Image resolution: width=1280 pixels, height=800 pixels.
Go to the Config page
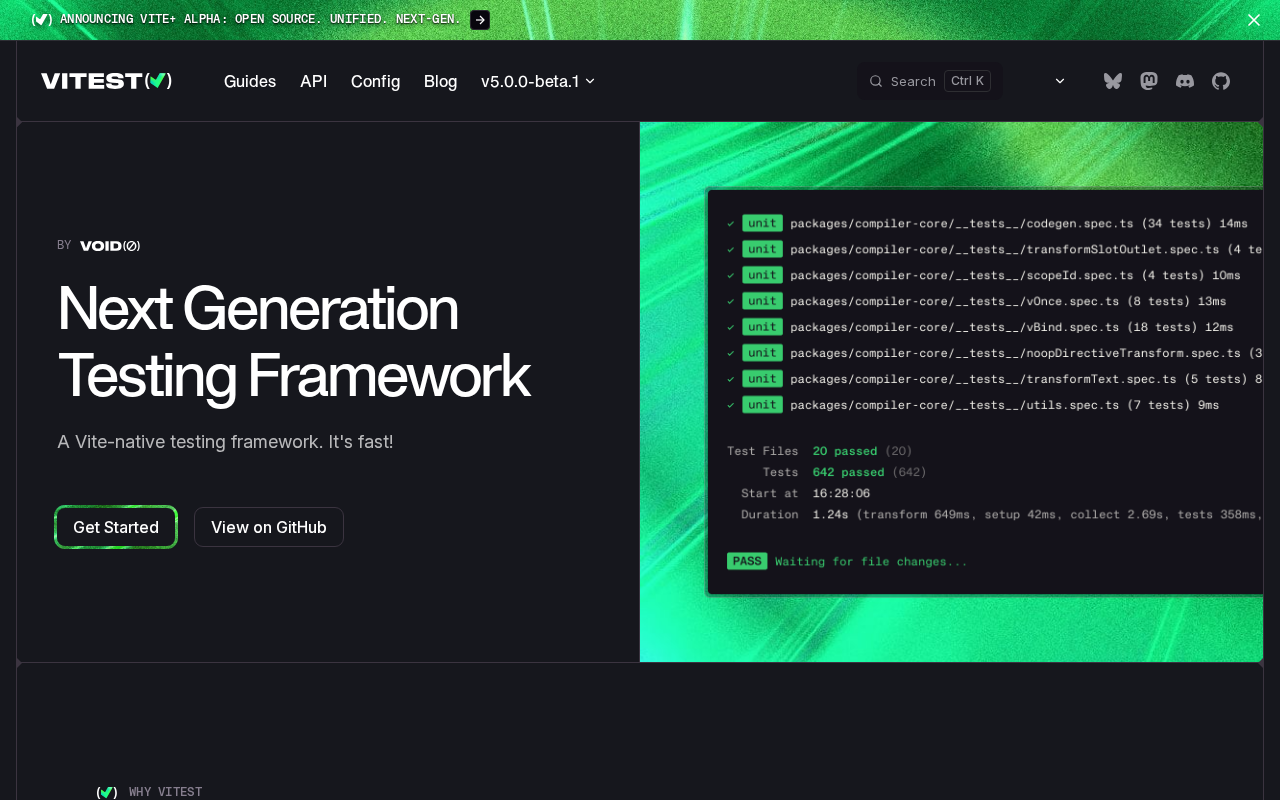[375, 81]
